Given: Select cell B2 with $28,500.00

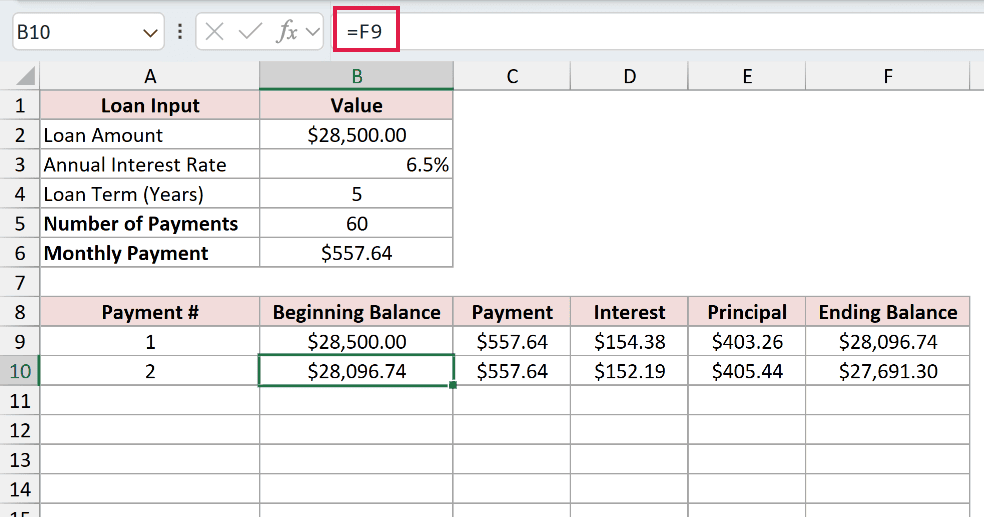Looking at the screenshot, I should click(x=356, y=135).
